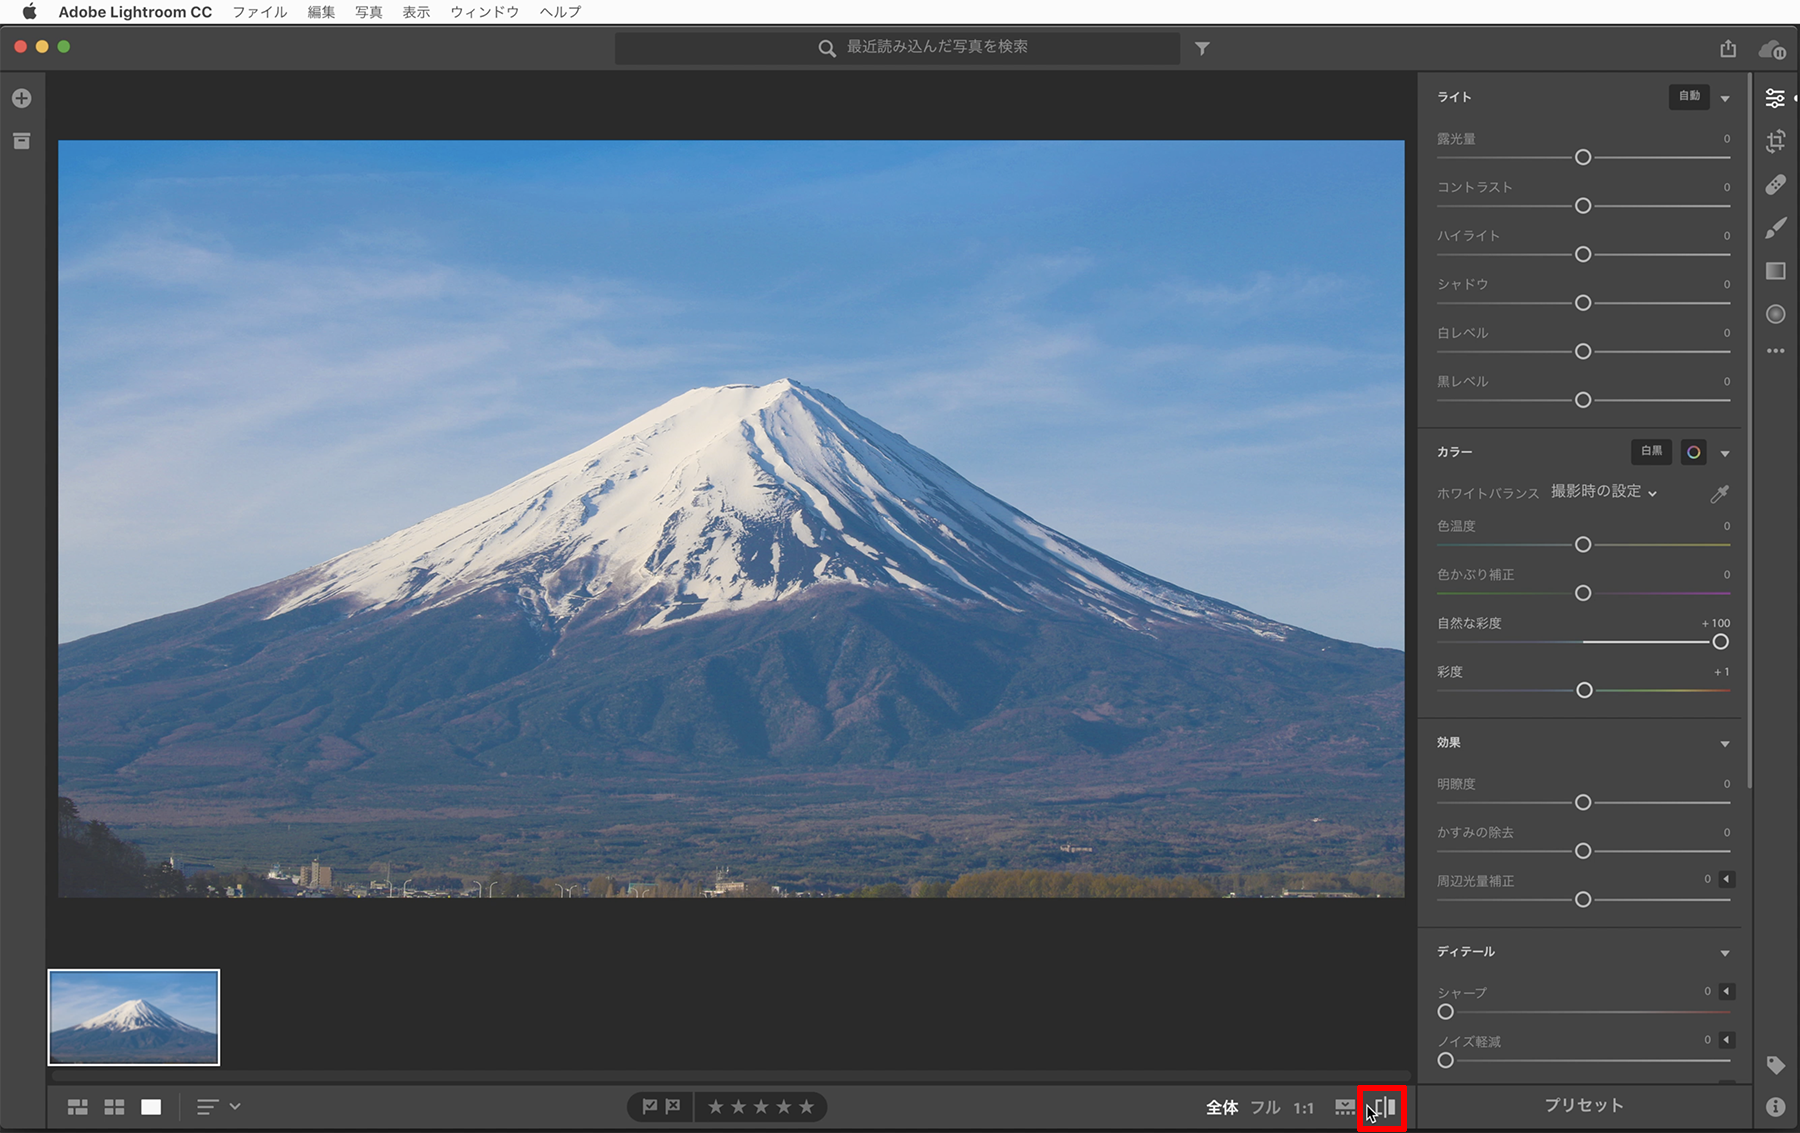Click the magnifier icon in search bar

[827, 48]
